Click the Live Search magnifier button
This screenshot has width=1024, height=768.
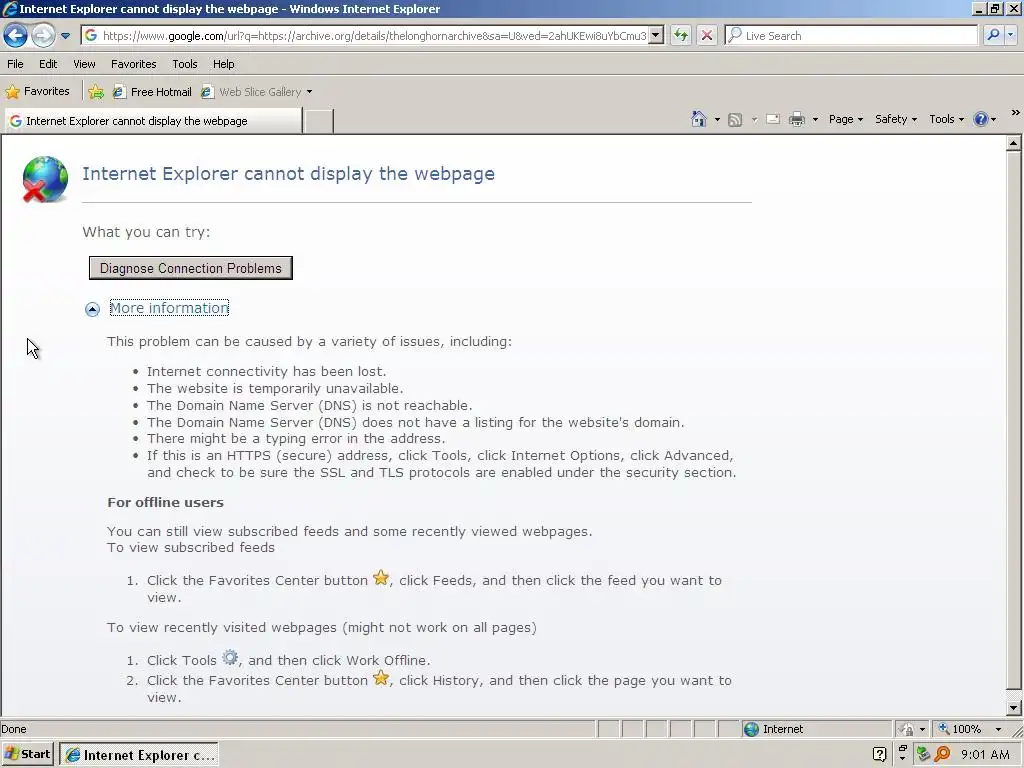993,35
